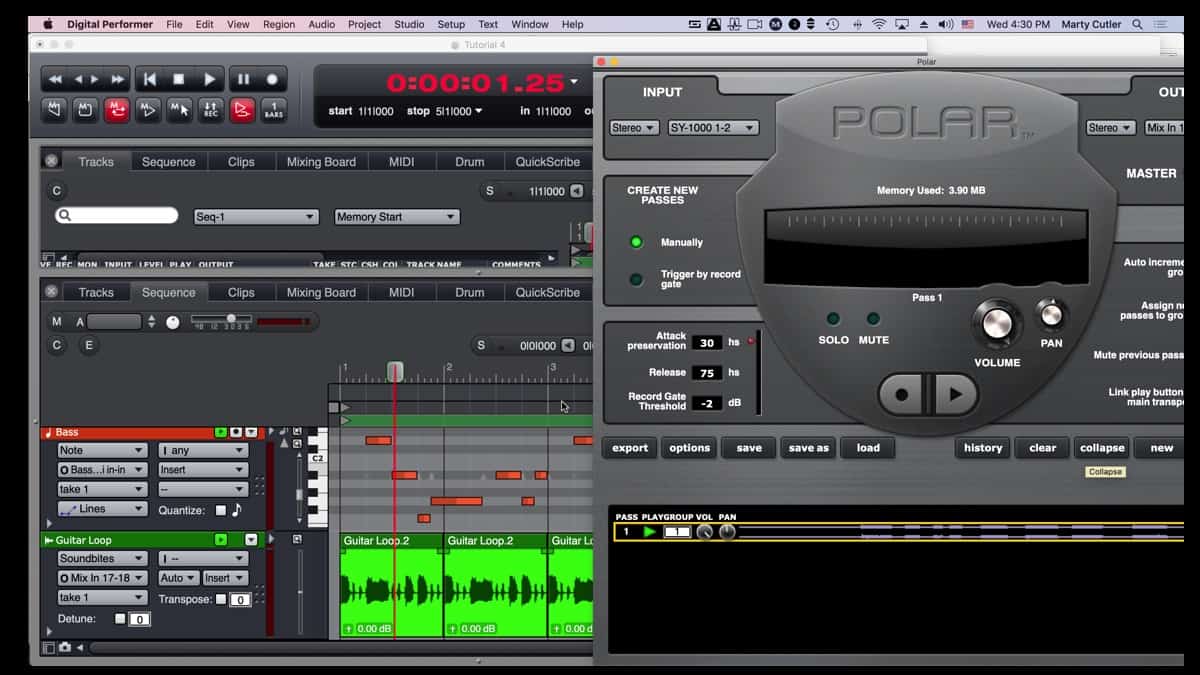Image resolution: width=1200 pixels, height=675 pixels.
Task: Click the Link Selection to Memory icon
Action: coord(179,110)
